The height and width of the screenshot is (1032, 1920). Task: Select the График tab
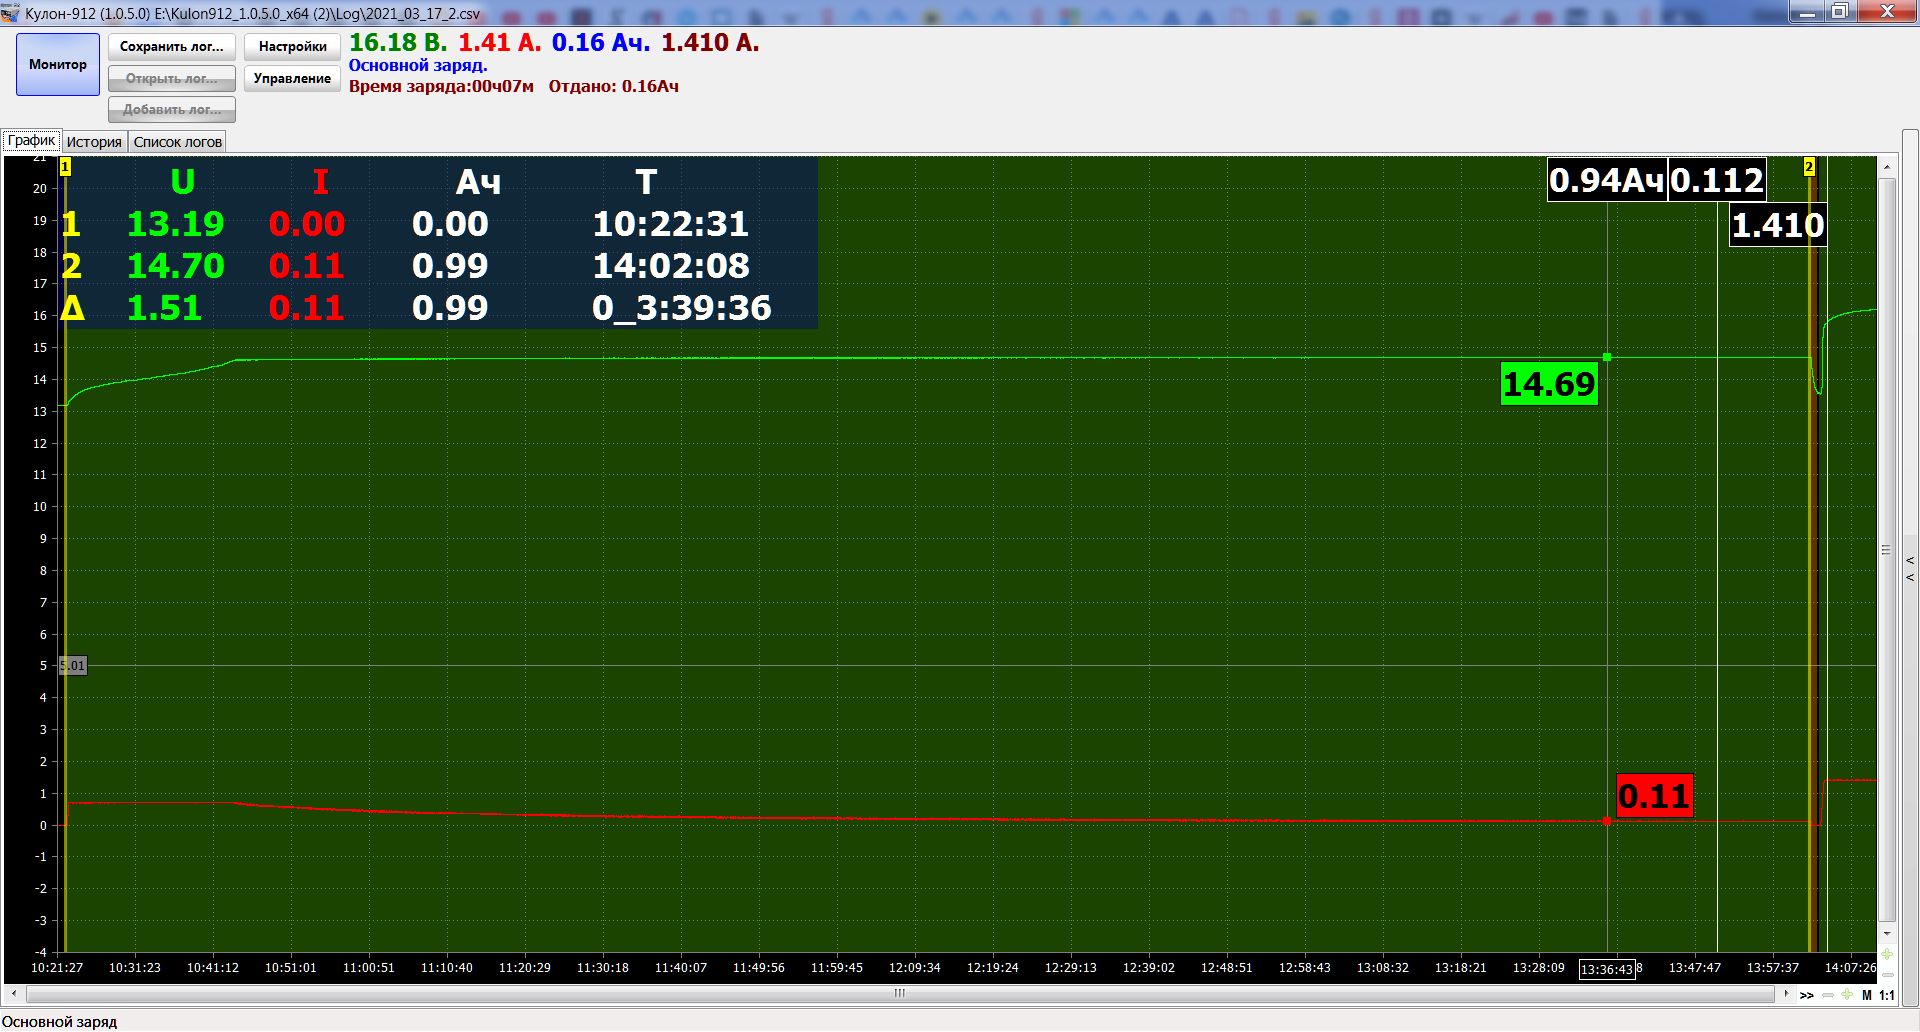[x=31, y=141]
